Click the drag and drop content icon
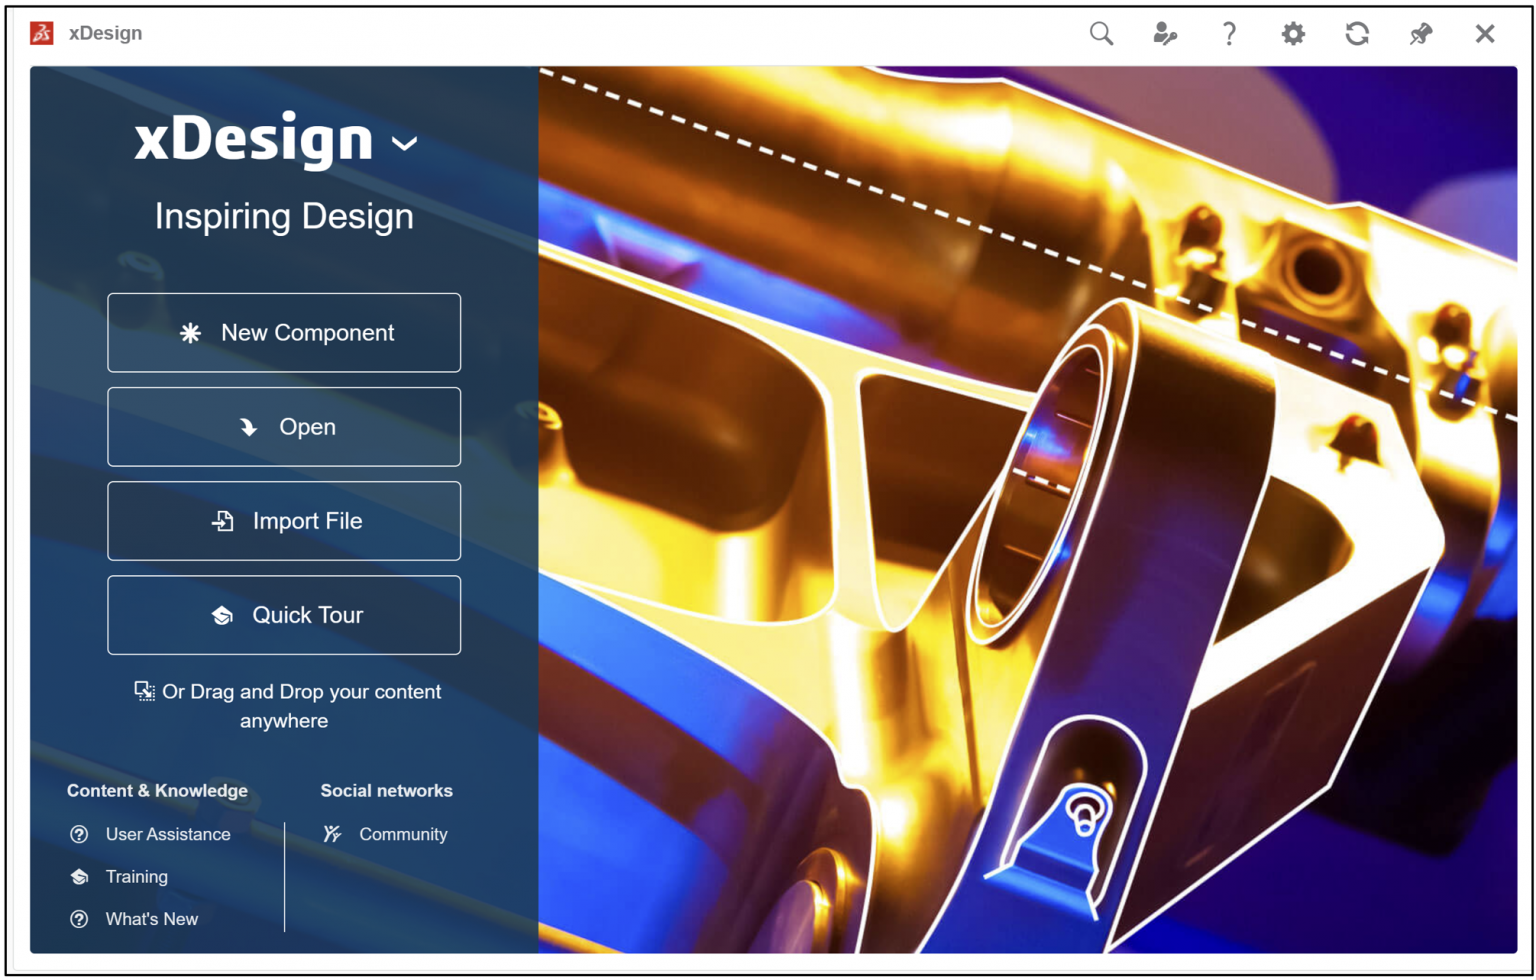 [x=144, y=691]
